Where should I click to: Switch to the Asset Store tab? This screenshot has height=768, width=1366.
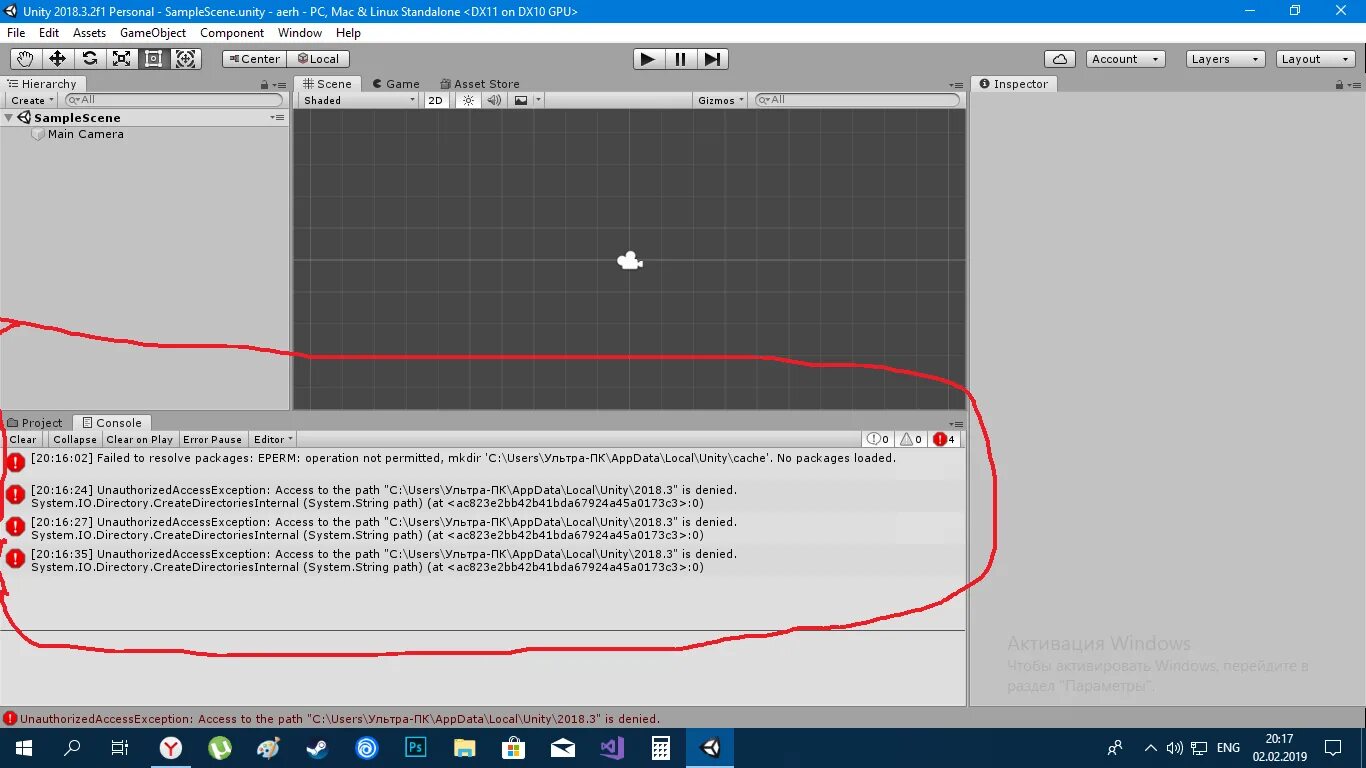(480, 84)
